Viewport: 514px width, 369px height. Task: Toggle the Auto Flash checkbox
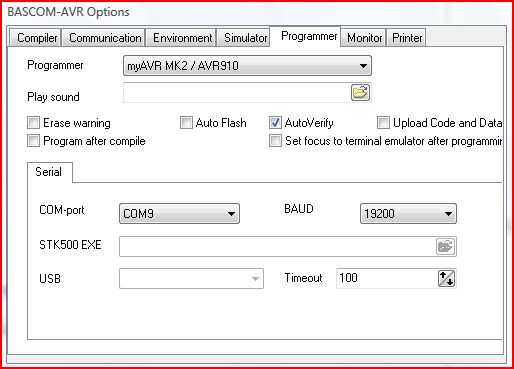tap(186, 123)
